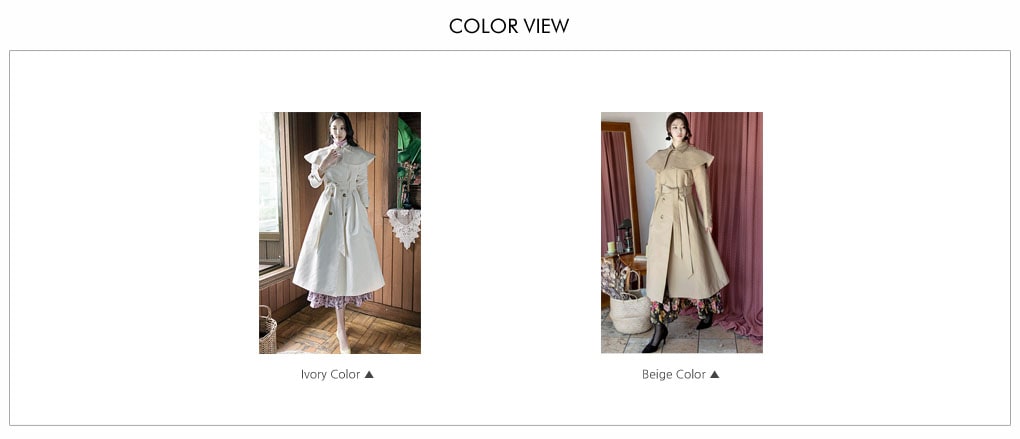The width and height of the screenshot is (1020, 439).
Task: Click the beige coat's cape collar
Action: pyautogui.click(x=680, y=158)
